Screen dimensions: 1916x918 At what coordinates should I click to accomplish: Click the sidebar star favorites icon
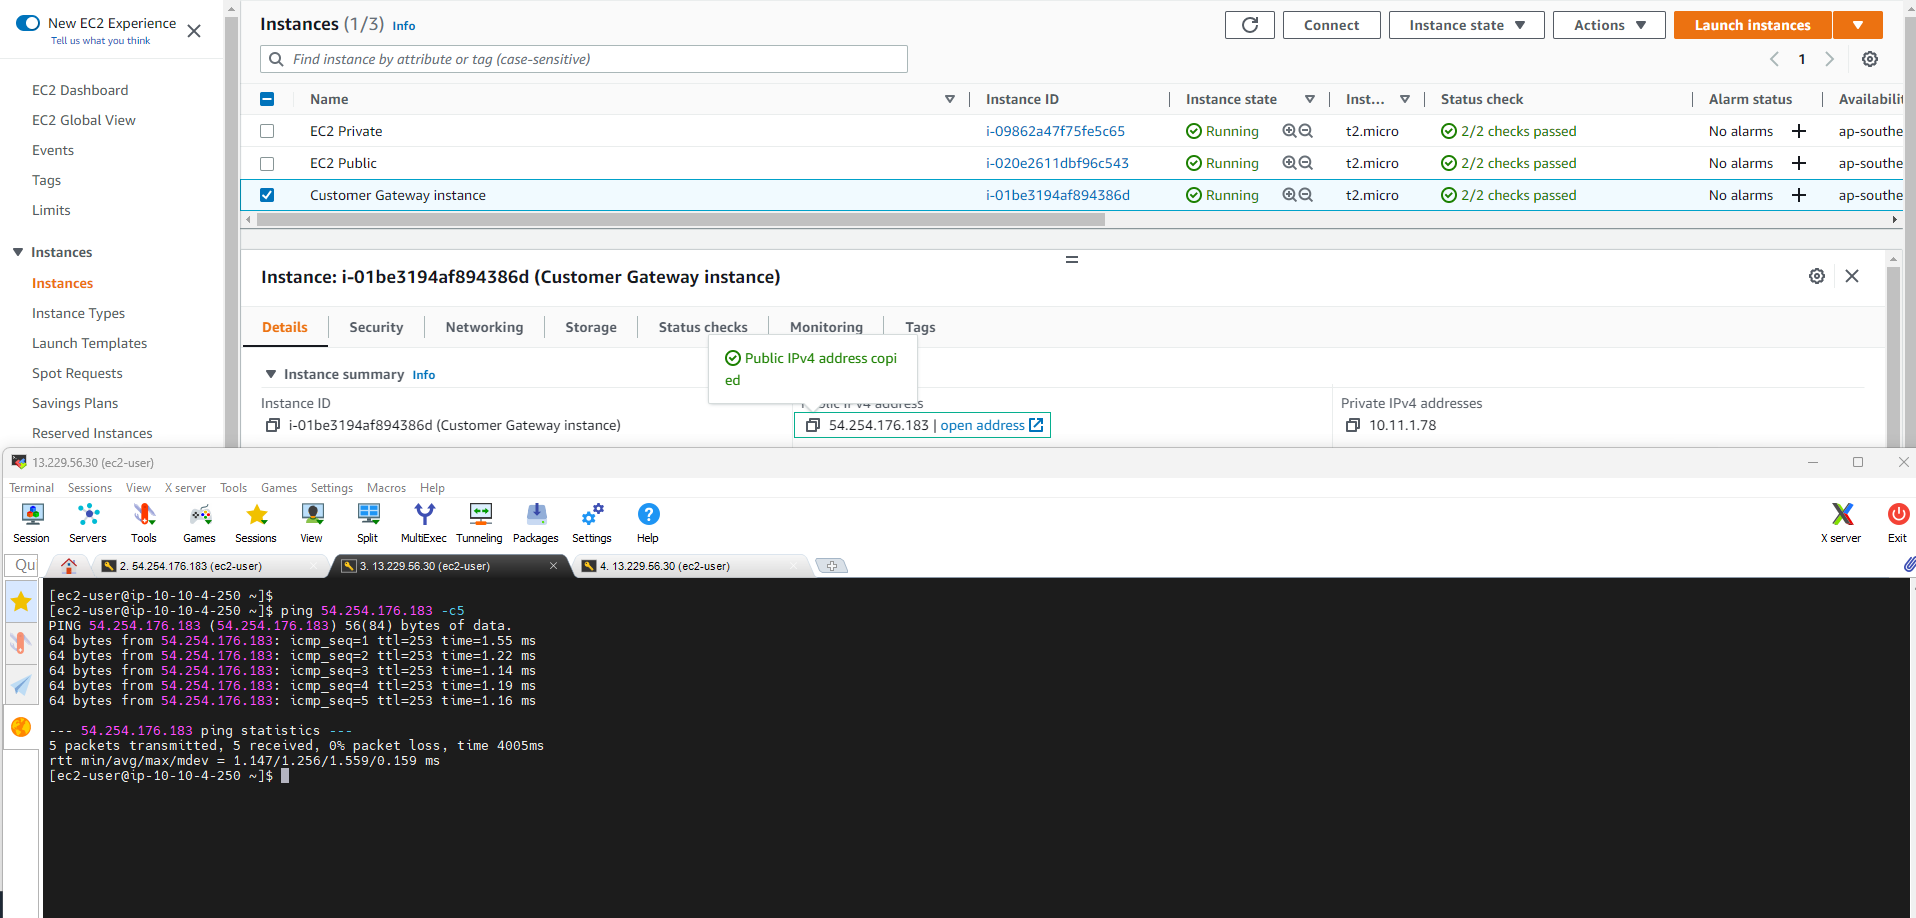[x=21, y=601]
